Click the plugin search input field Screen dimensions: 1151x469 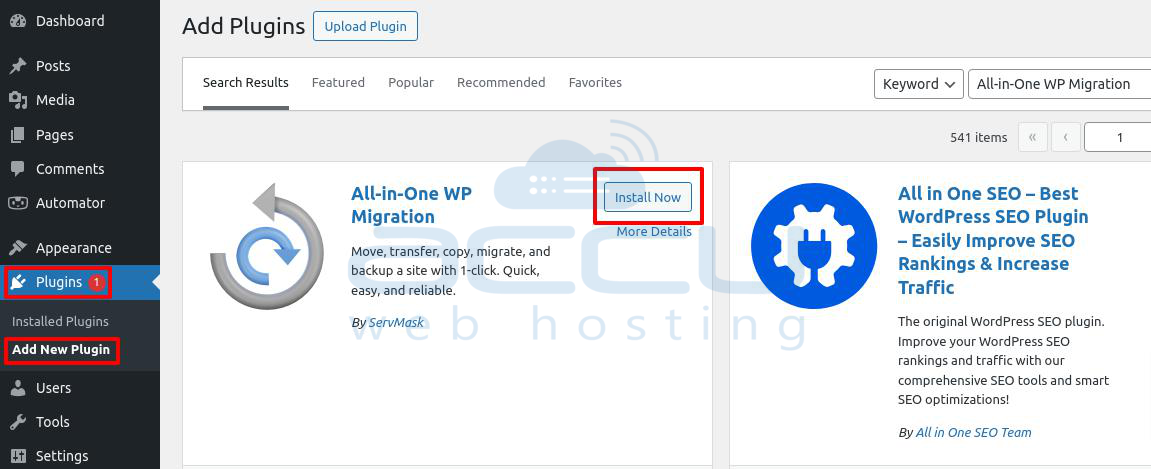tap(1059, 84)
